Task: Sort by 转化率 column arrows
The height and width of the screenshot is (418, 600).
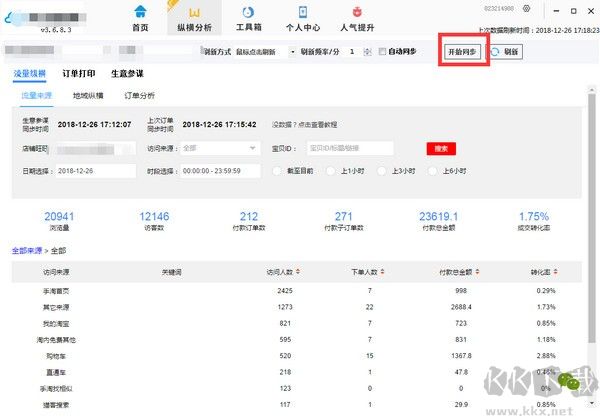Action: pos(555,272)
